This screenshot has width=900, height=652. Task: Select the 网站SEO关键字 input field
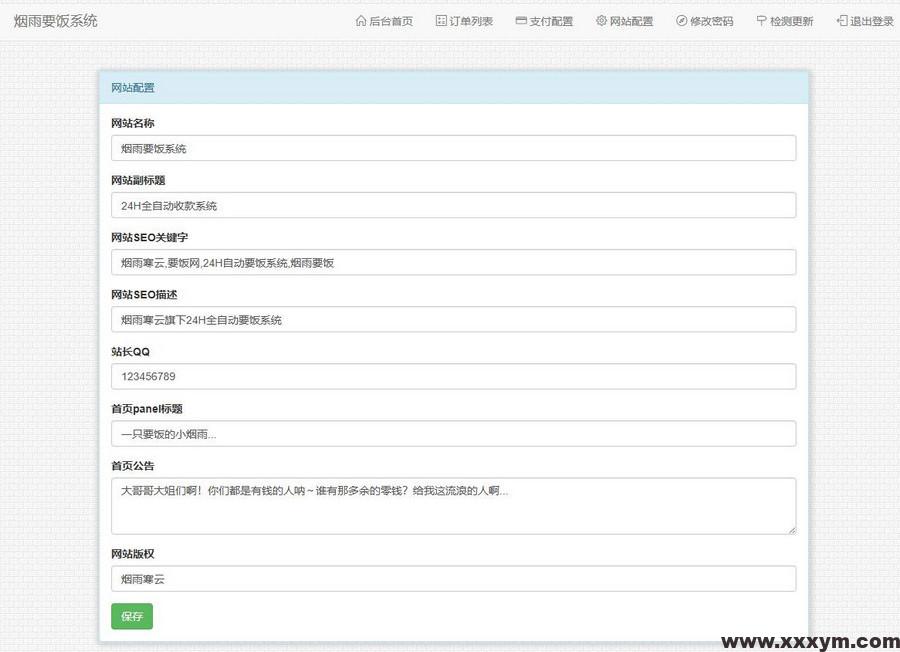tap(453, 262)
